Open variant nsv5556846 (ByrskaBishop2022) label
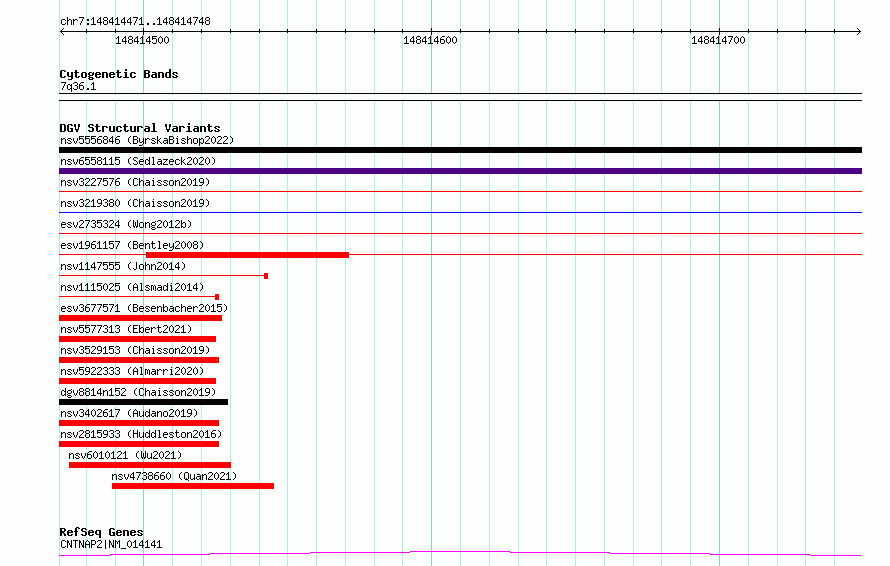This screenshot has height=566, width=890. pyautogui.click(x=147, y=140)
